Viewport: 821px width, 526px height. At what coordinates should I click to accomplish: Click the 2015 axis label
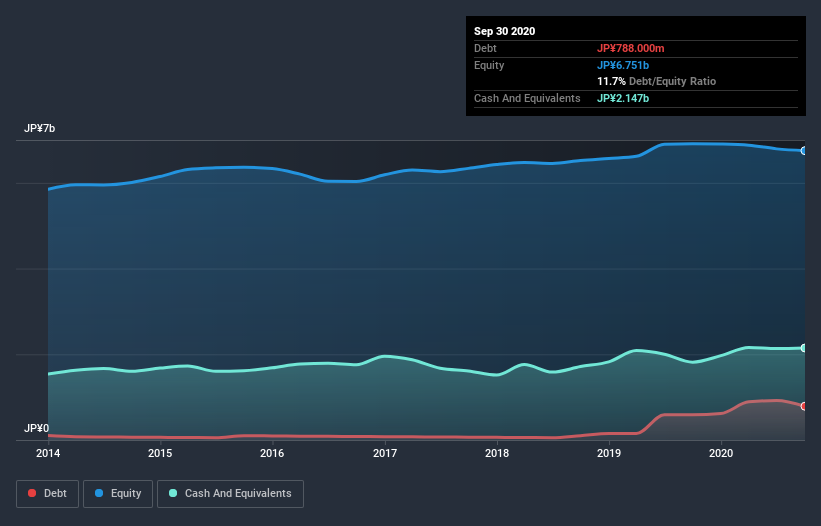click(x=160, y=453)
